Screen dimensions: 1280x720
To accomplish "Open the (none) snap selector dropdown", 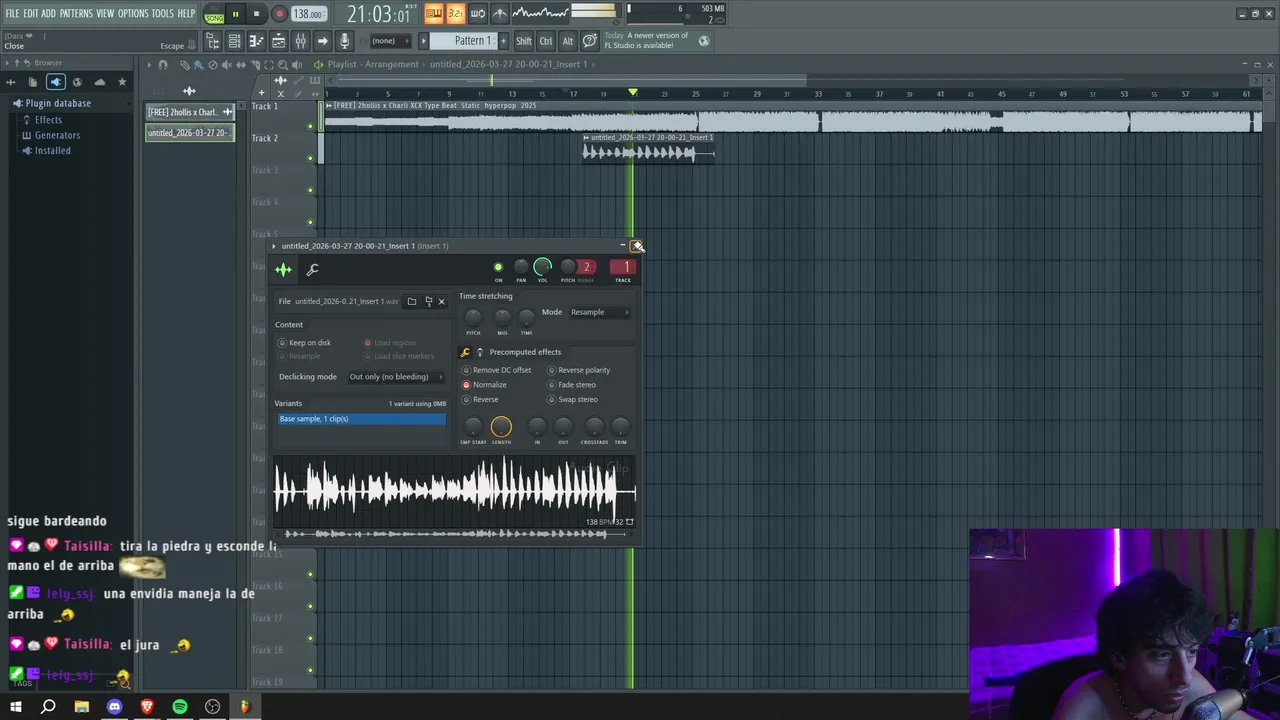I will point(393,41).
